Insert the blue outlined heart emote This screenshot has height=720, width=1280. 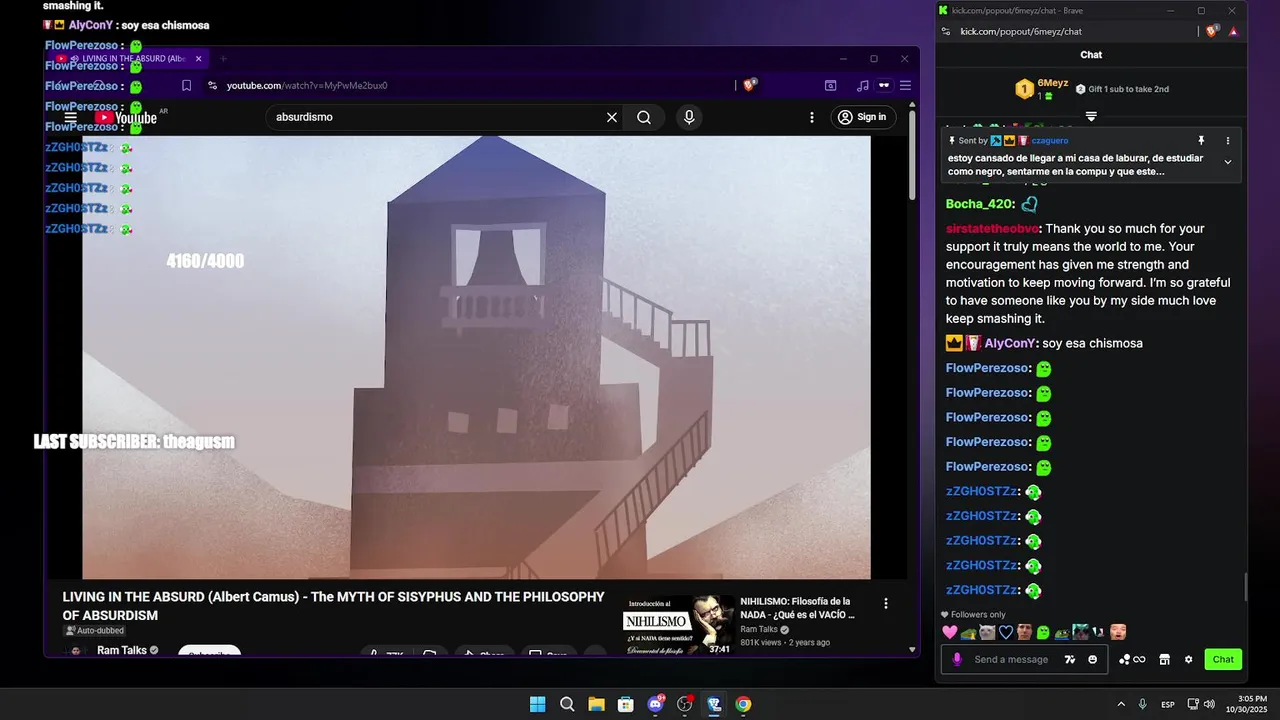click(x=1006, y=632)
